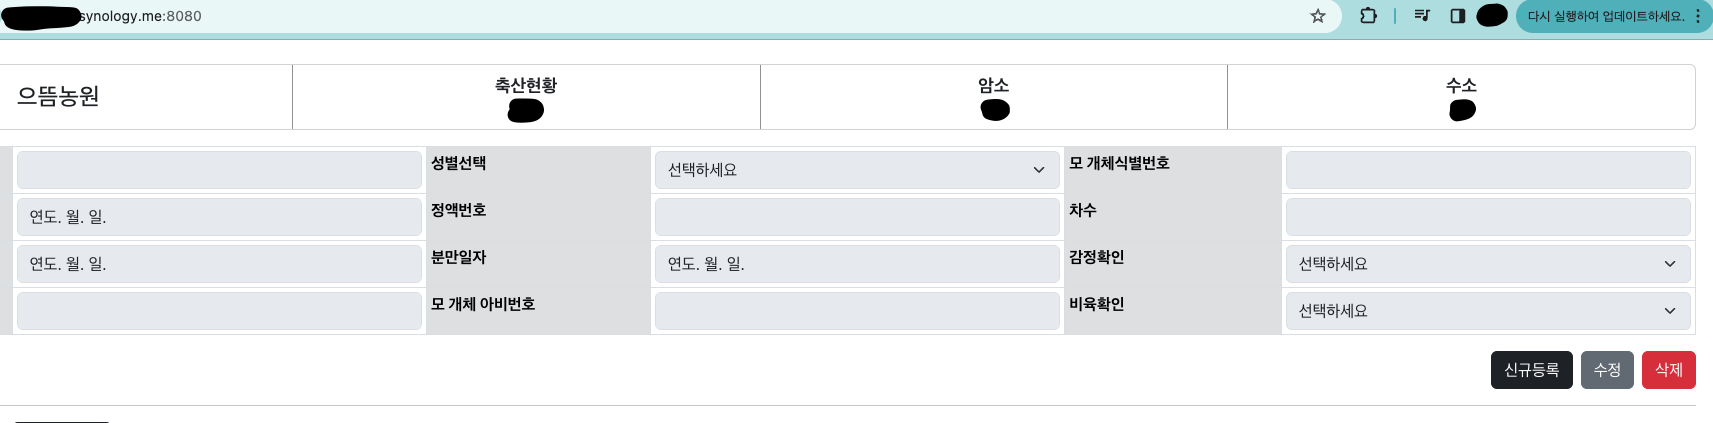Switch to the 축산현황 tab
The width and height of the screenshot is (1713, 423).
[x=526, y=97]
